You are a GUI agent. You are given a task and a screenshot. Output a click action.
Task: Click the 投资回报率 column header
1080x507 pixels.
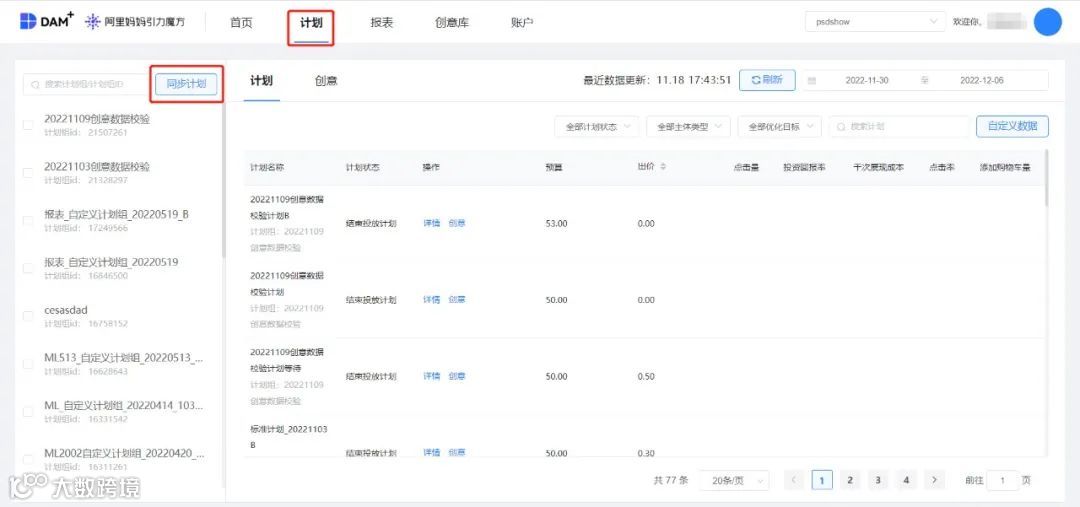pyautogui.click(x=804, y=167)
